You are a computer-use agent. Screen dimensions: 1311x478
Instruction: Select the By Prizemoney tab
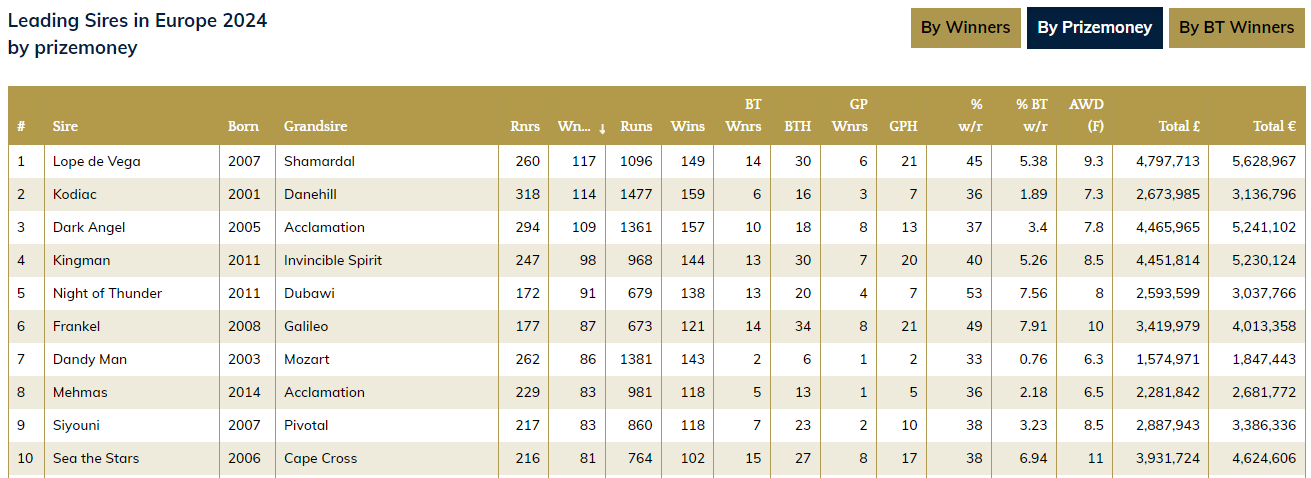pyautogui.click(x=1094, y=28)
